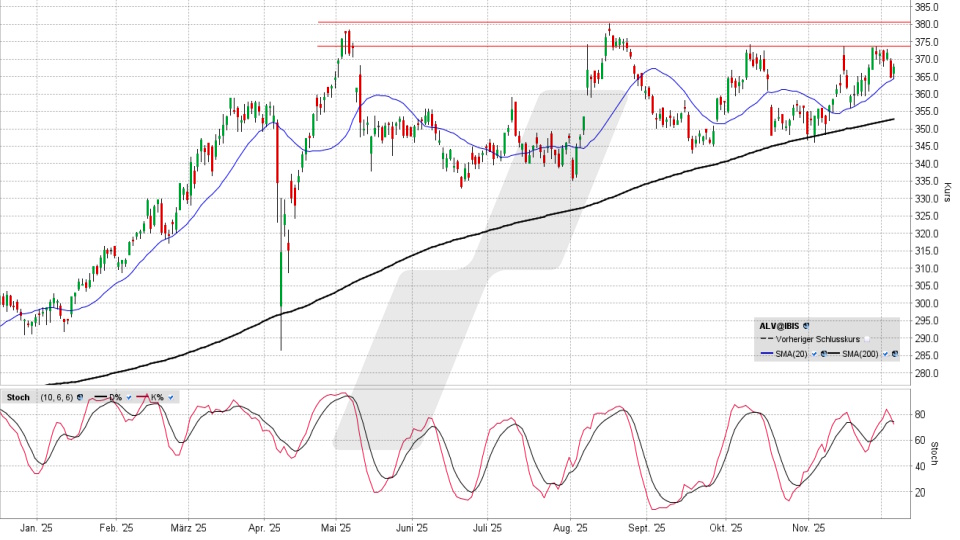
Task: Click the Aug. '25 time axis label
Action: 569,528
